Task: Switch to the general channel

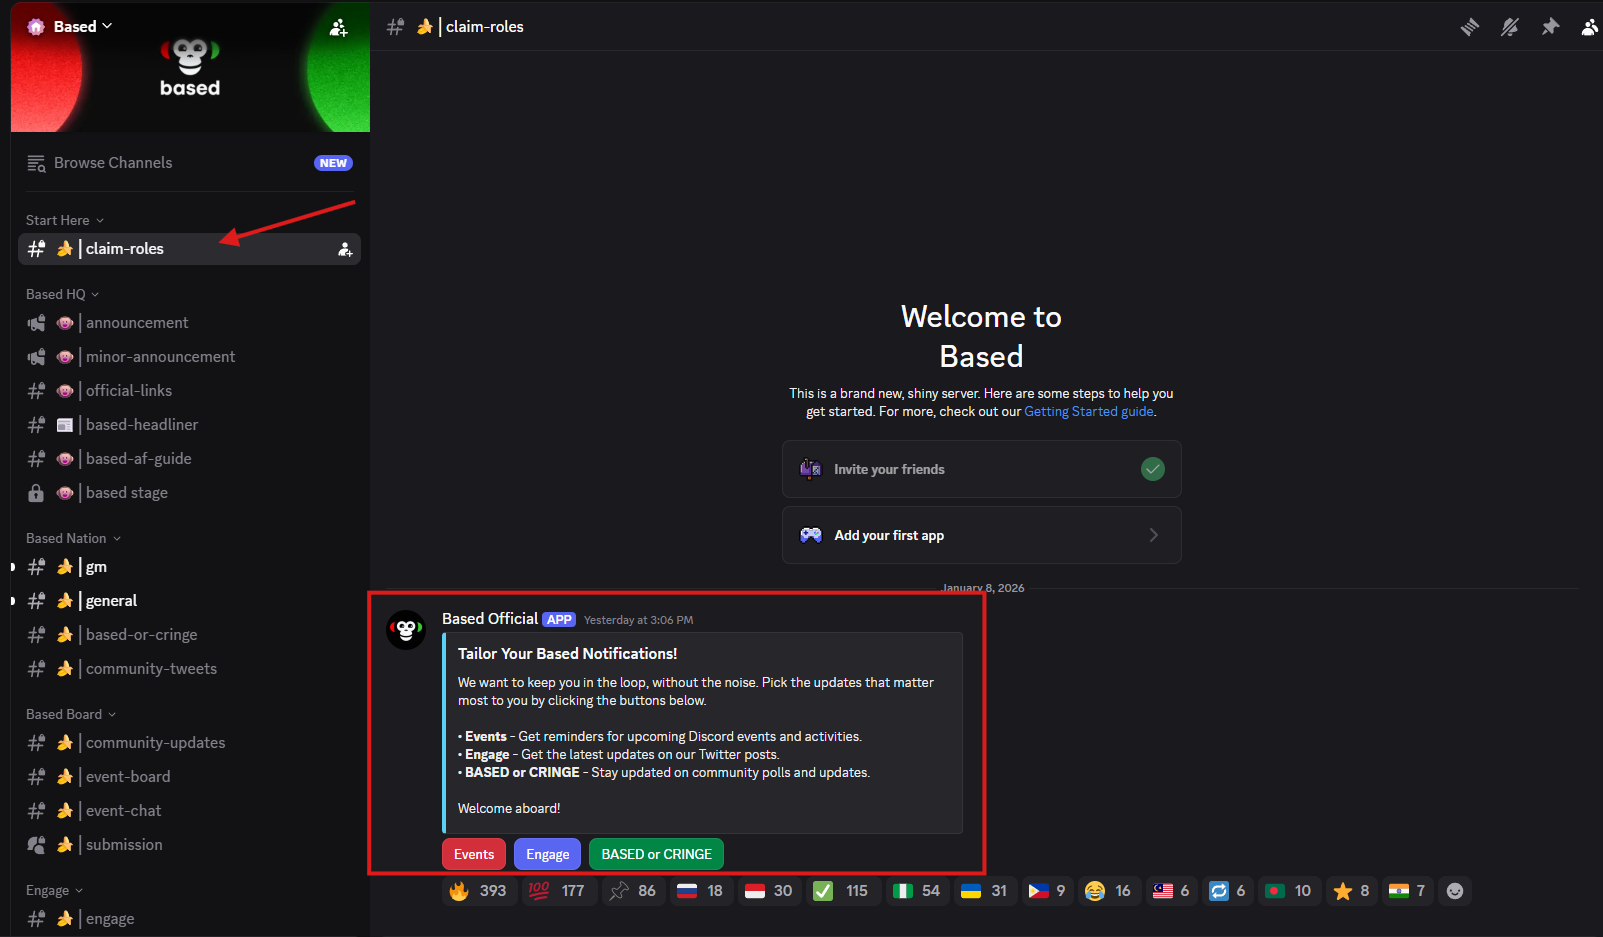Action: [111, 601]
